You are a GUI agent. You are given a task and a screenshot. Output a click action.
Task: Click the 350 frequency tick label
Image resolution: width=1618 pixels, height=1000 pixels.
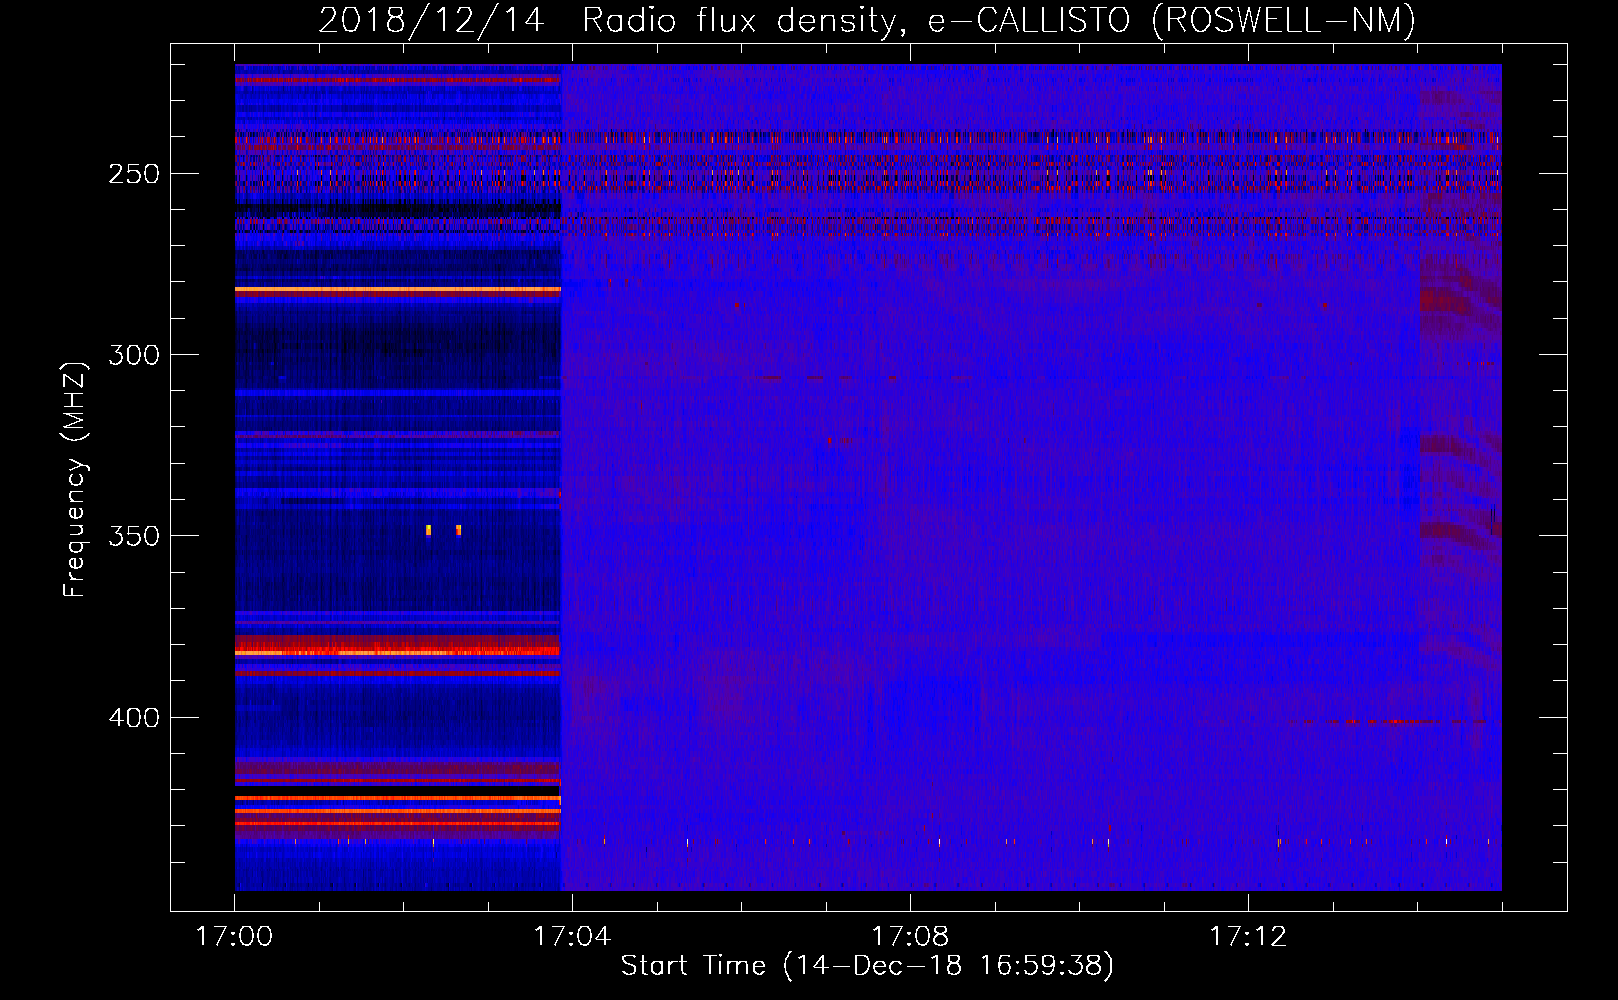(x=134, y=536)
